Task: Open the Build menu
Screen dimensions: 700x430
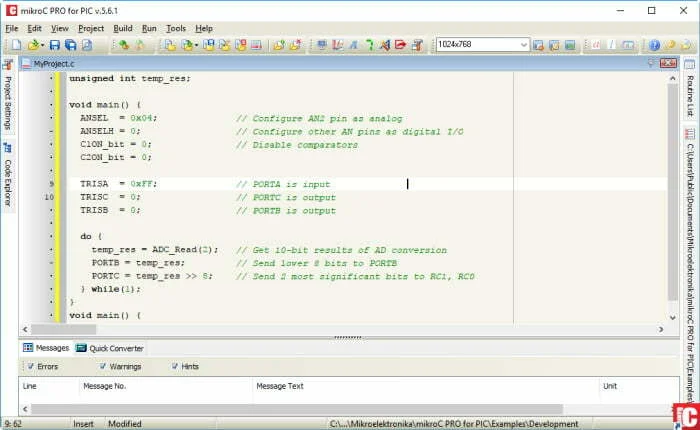Action: click(x=123, y=29)
